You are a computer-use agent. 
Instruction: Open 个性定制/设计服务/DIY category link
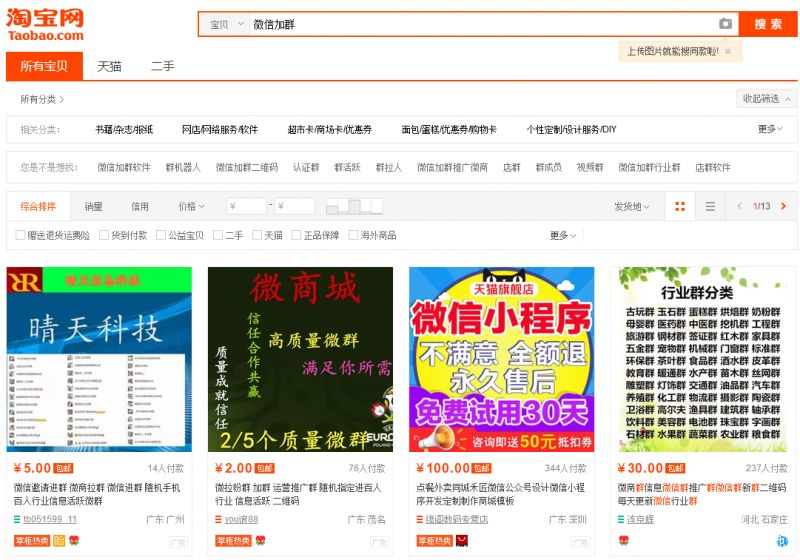click(x=571, y=130)
